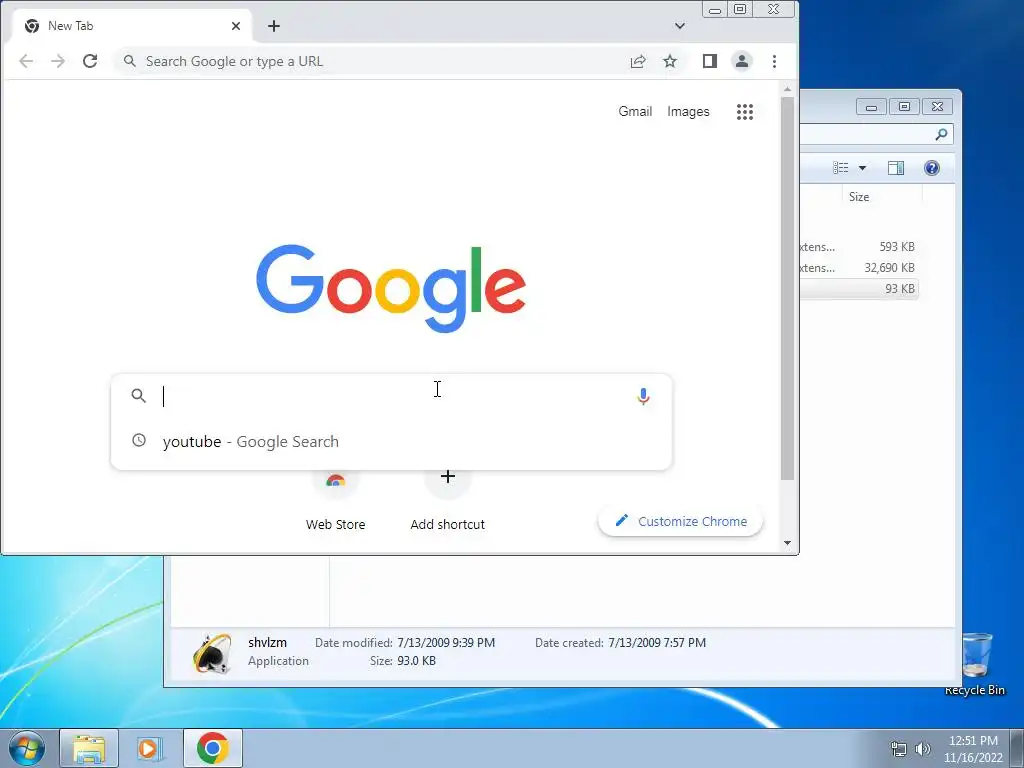Expand the tab search chevron in Chrome
Image resolution: width=1024 pixels, height=768 pixels.
(680, 26)
